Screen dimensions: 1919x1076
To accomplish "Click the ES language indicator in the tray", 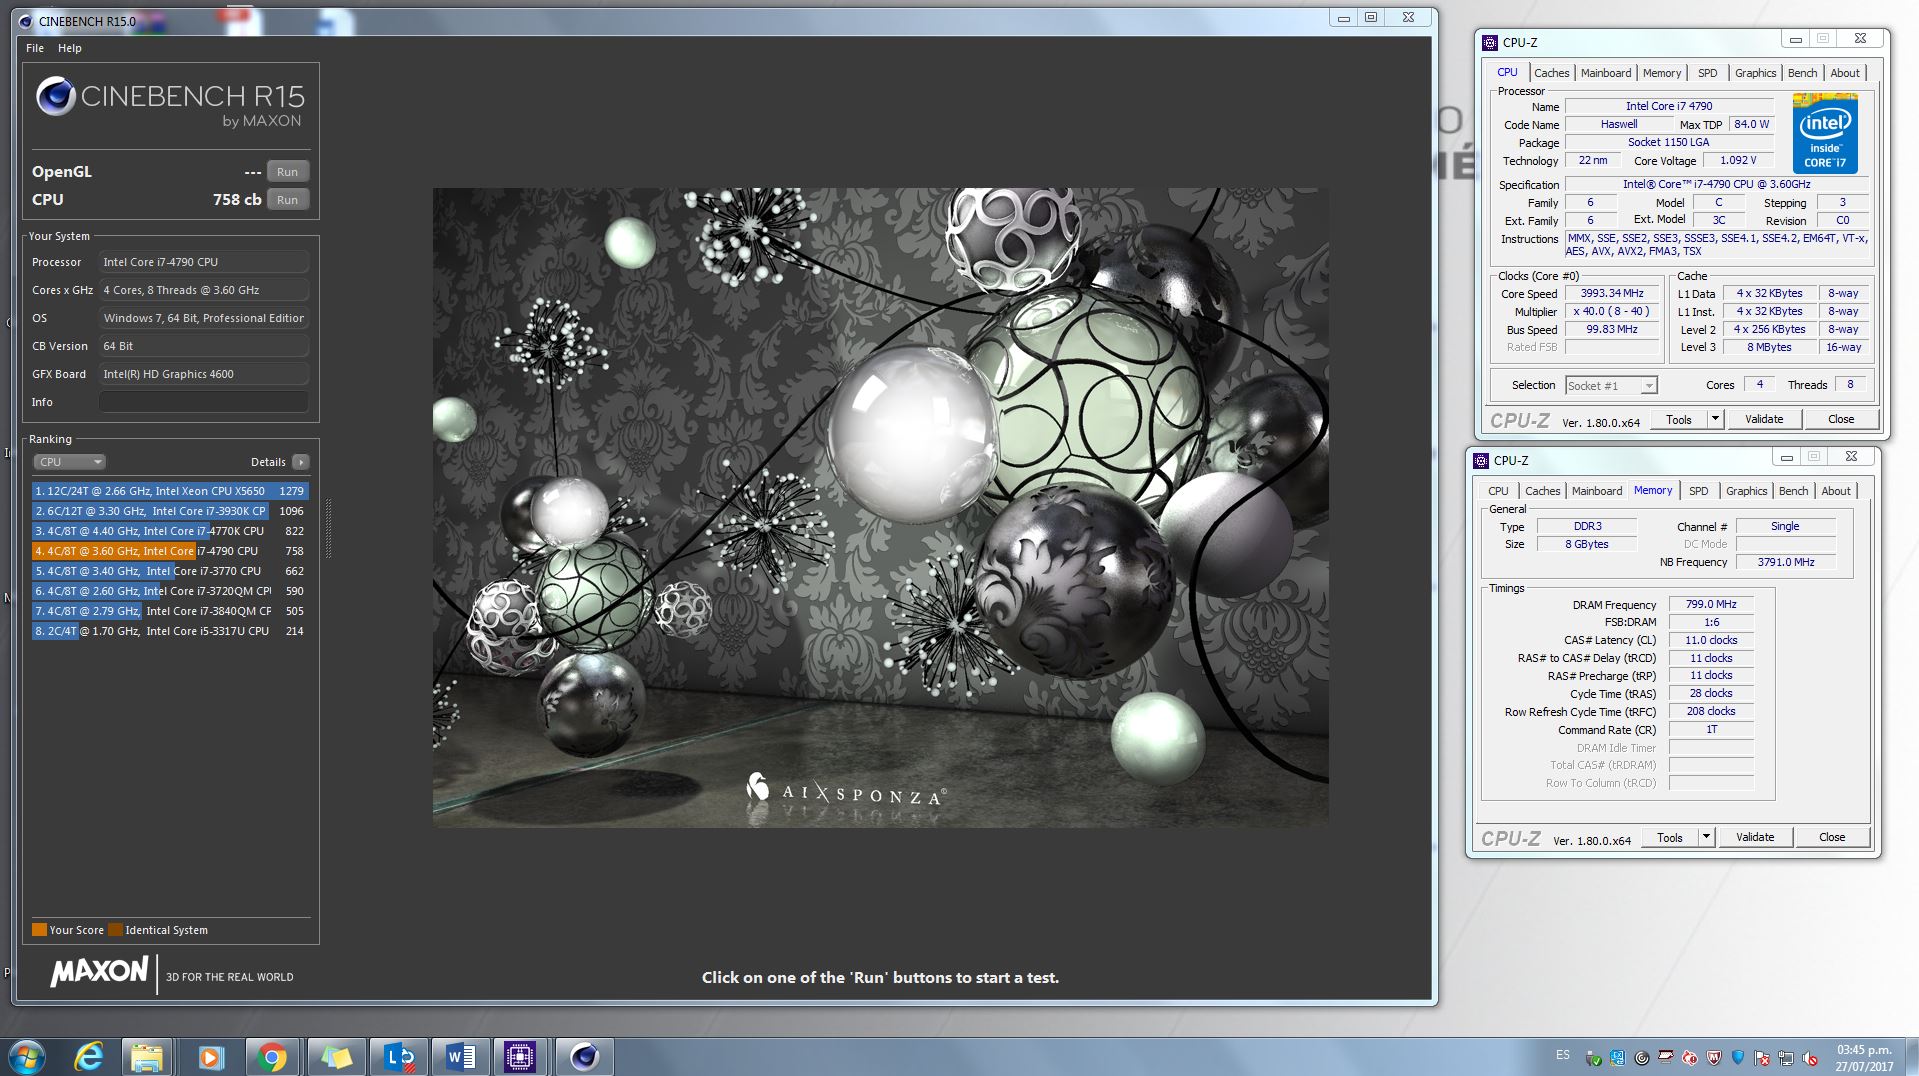I will coord(1563,1055).
